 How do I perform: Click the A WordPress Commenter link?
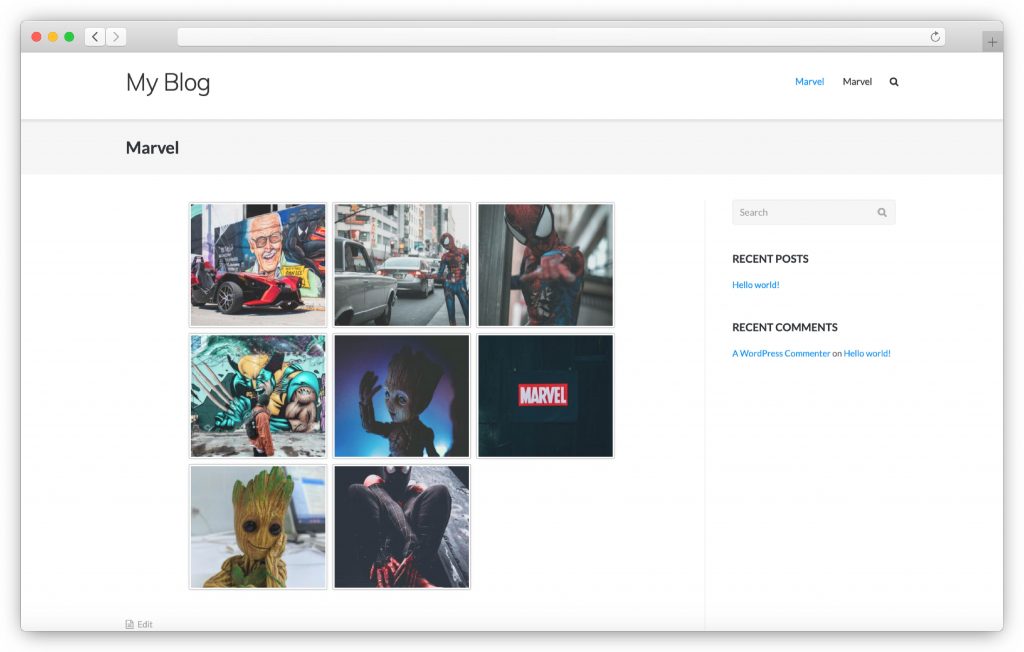[x=781, y=353]
